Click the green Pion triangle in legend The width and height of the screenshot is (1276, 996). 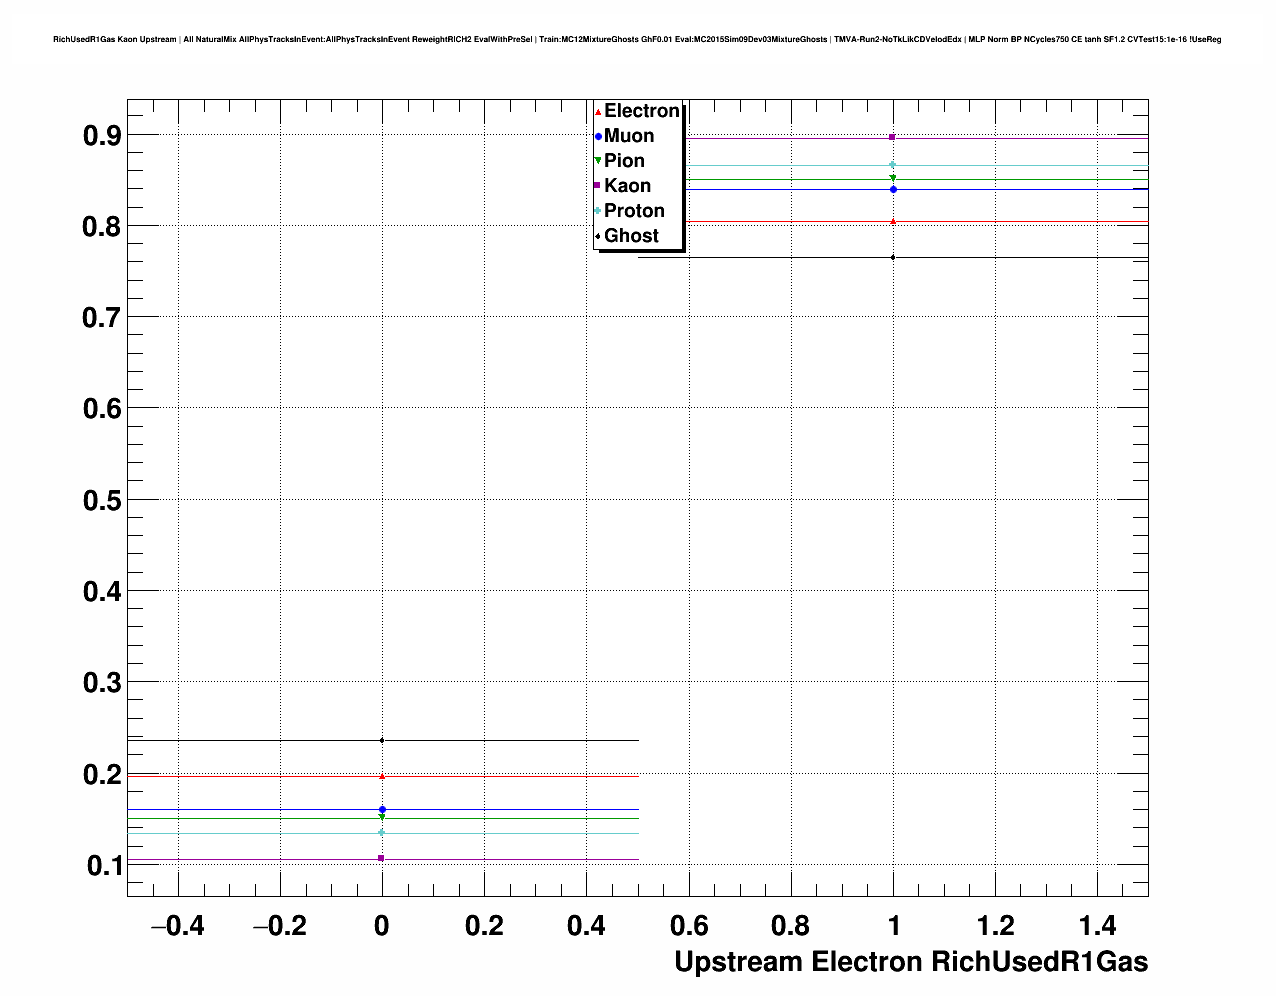coord(598,161)
